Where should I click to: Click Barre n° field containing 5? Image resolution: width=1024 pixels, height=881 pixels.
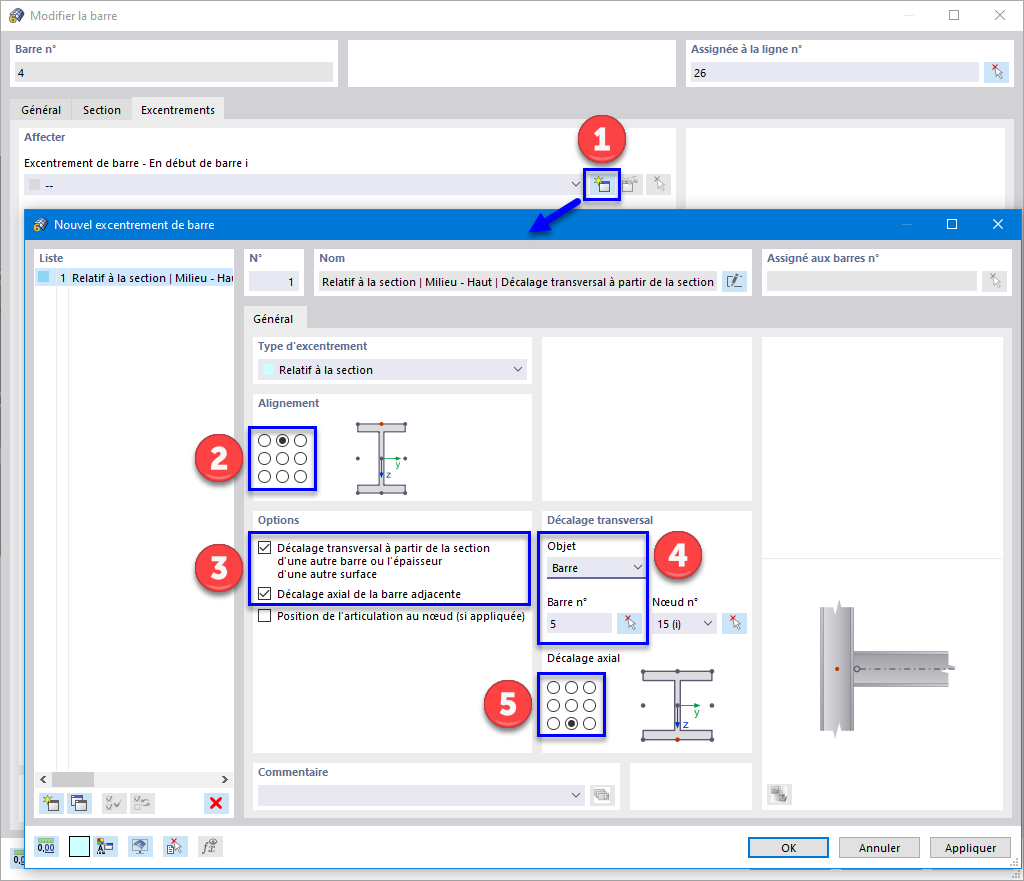pyautogui.click(x=580, y=624)
